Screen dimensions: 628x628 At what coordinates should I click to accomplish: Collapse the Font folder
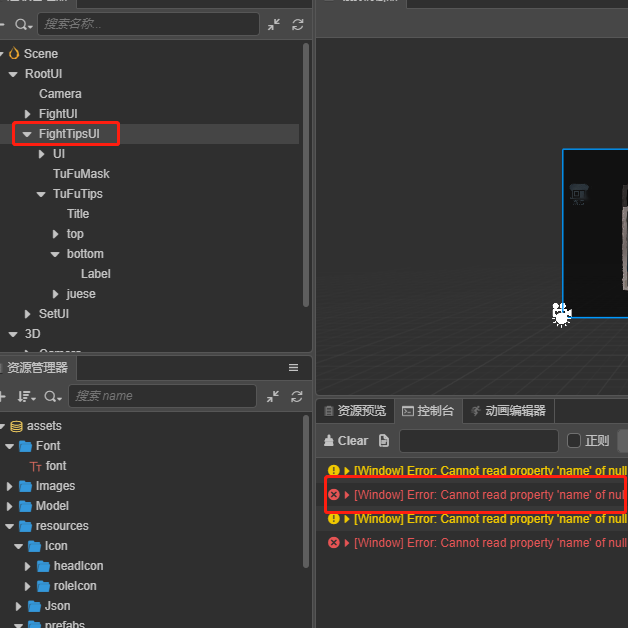coord(10,446)
